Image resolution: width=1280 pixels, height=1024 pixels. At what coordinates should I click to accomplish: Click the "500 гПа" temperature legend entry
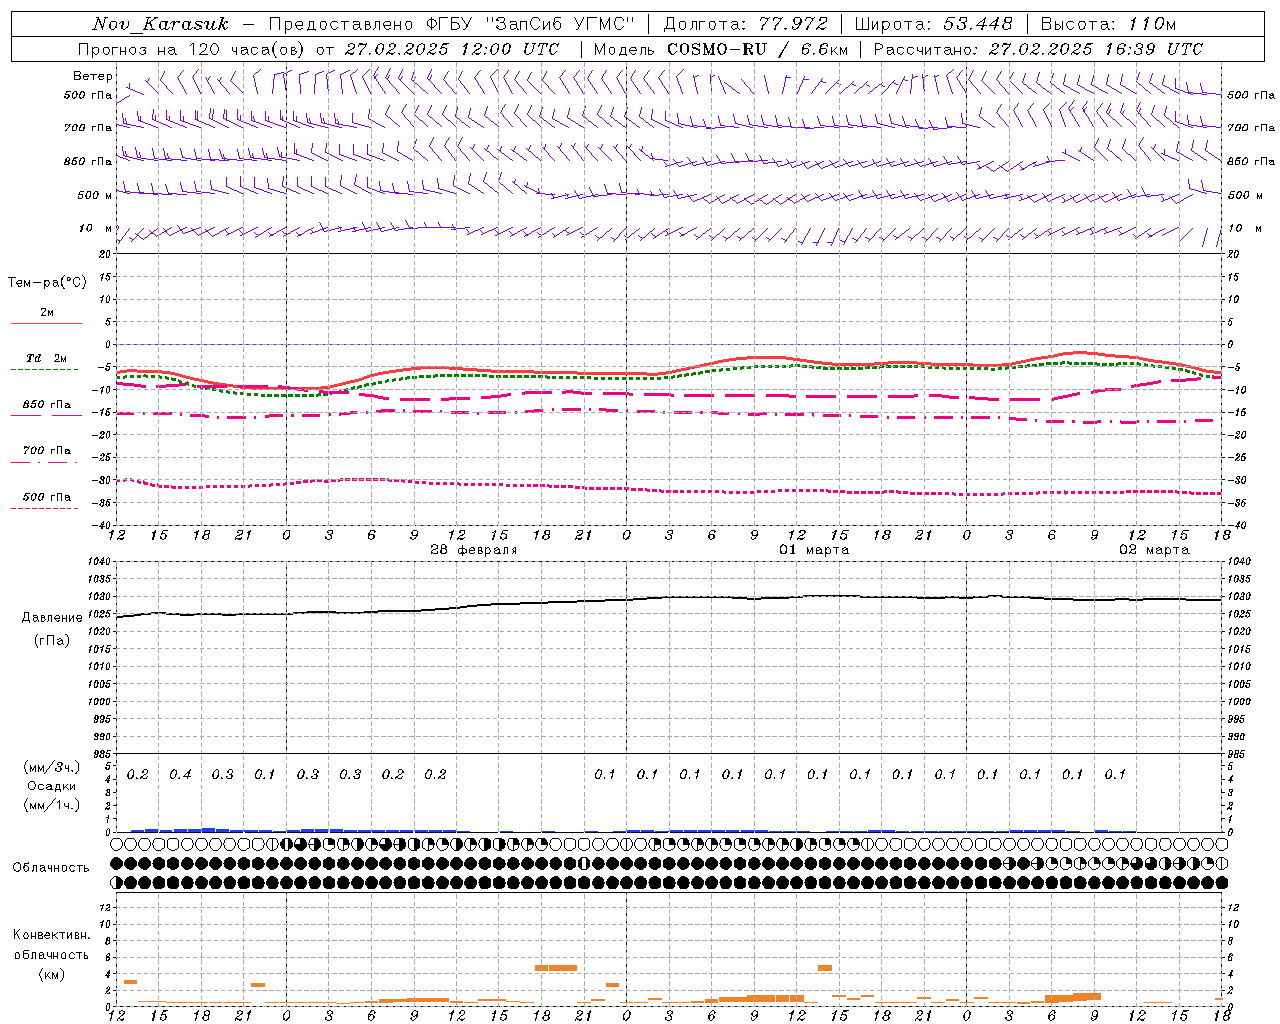click(x=47, y=497)
